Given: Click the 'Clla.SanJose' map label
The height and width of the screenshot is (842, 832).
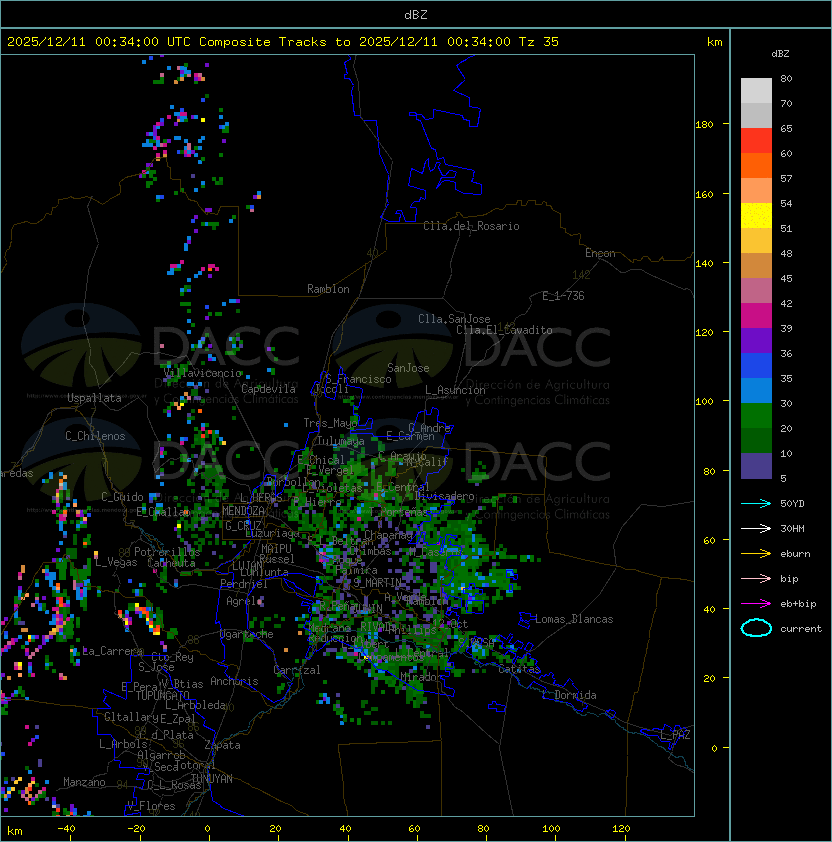Looking at the screenshot, I should [x=454, y=319].
